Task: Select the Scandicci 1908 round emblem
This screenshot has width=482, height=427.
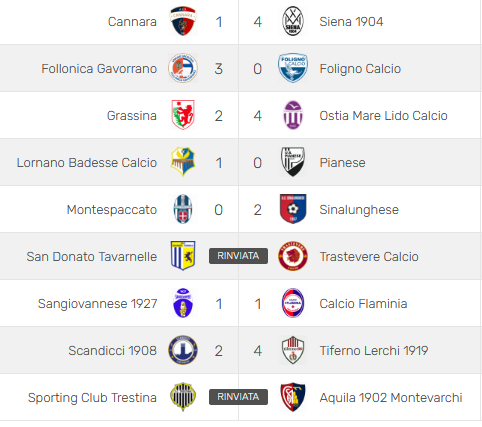Action: click(x=183, y=350)
